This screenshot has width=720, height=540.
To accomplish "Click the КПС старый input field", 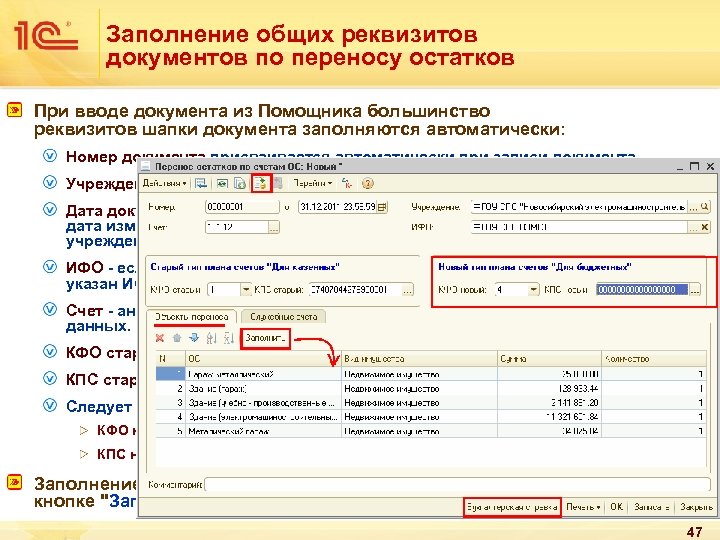I will pos(355,290).
